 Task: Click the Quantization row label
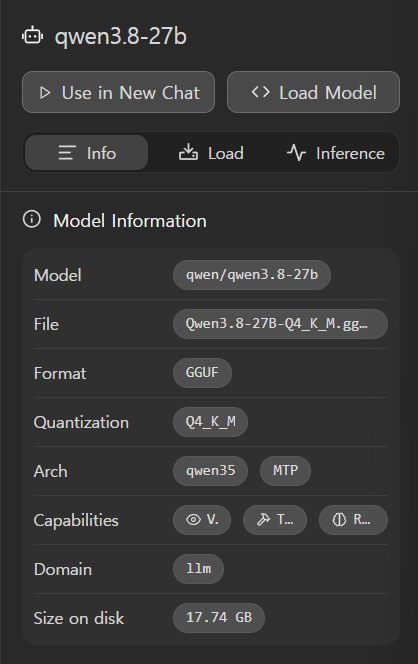81,422
